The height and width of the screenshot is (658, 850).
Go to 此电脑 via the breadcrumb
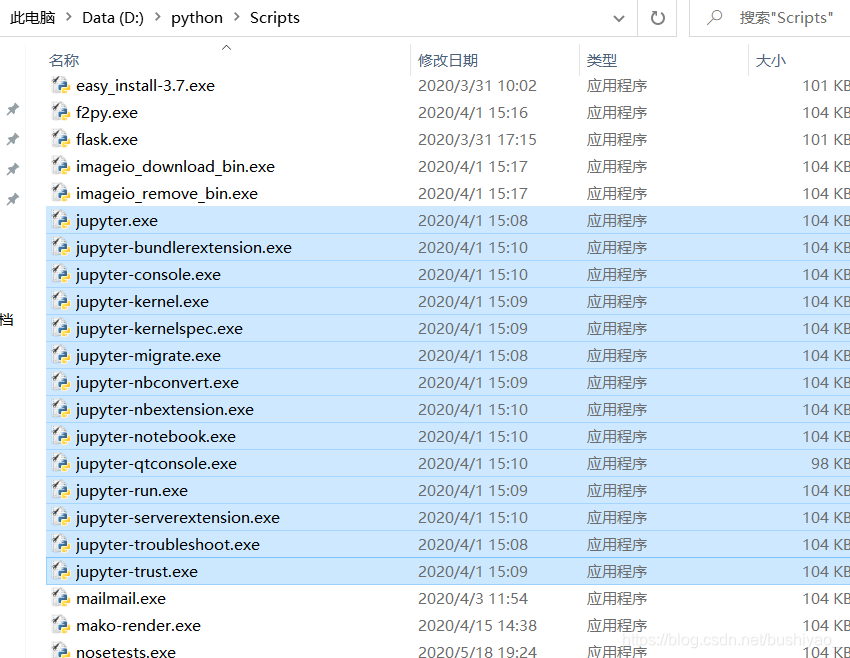coord(33,17)
